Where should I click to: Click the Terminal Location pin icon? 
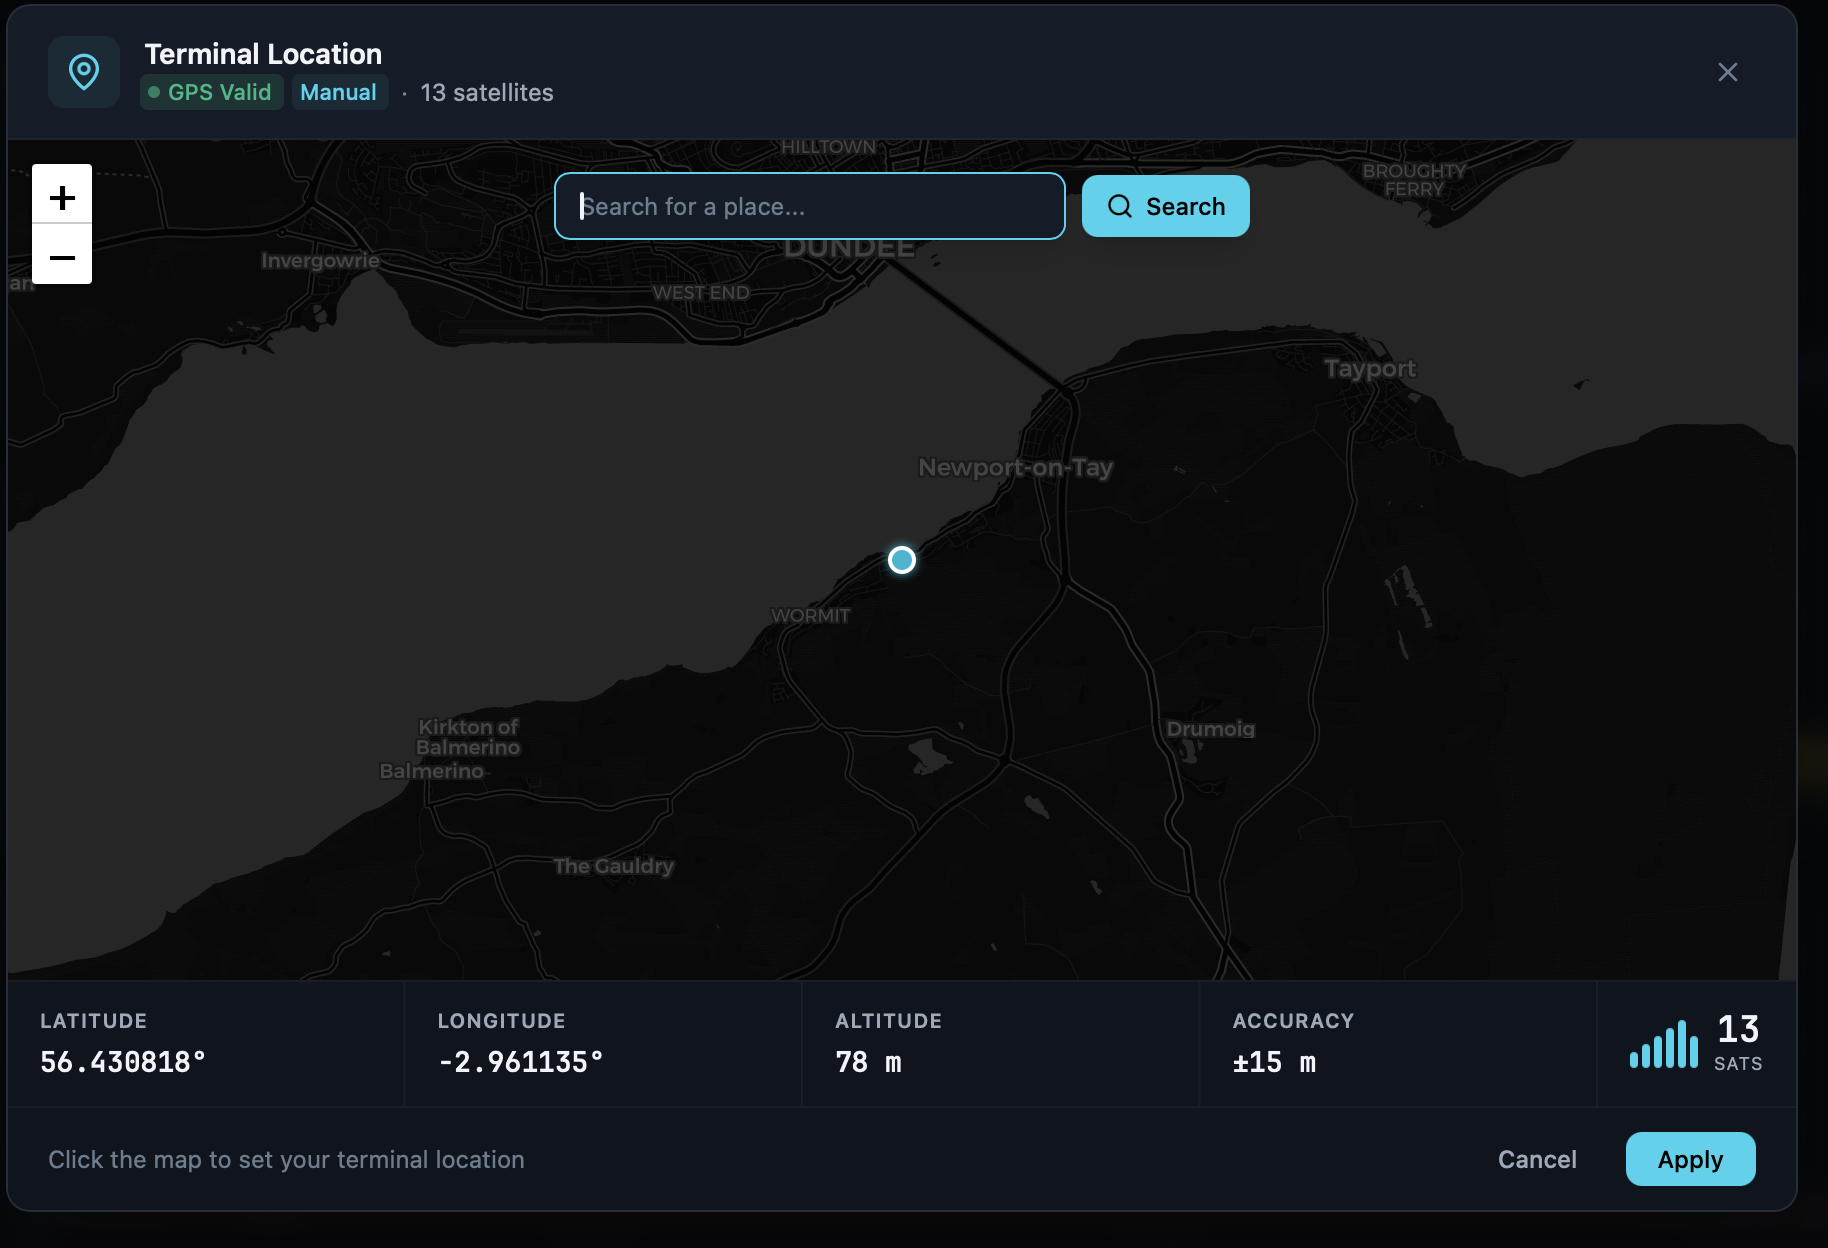tap(84, 71)
